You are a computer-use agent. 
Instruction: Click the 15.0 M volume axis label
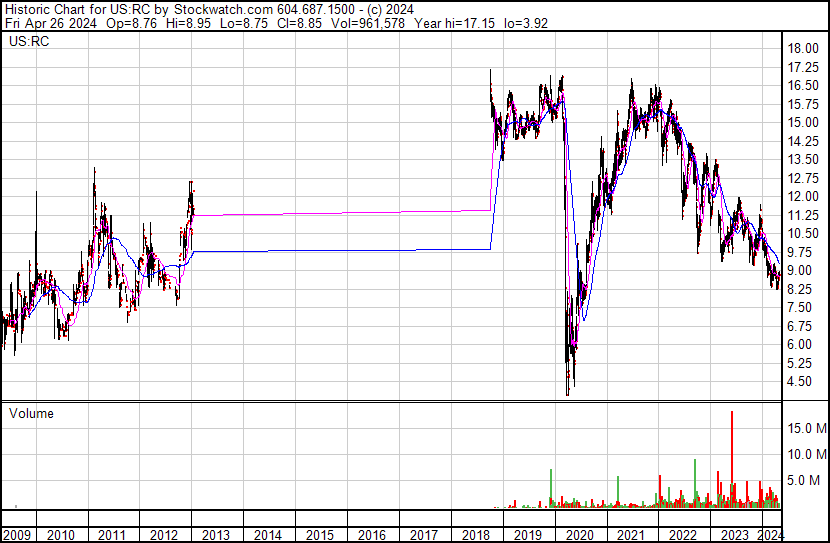coord(807,428)
